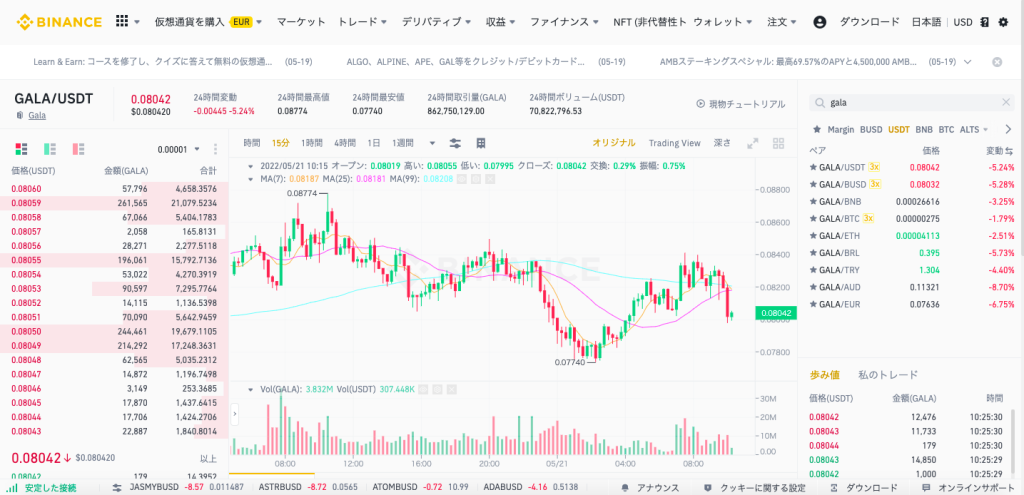This screenshot has width=1024, height=495.
Task: Switch to the Trading View chart tab
Action: coord(675,143)
